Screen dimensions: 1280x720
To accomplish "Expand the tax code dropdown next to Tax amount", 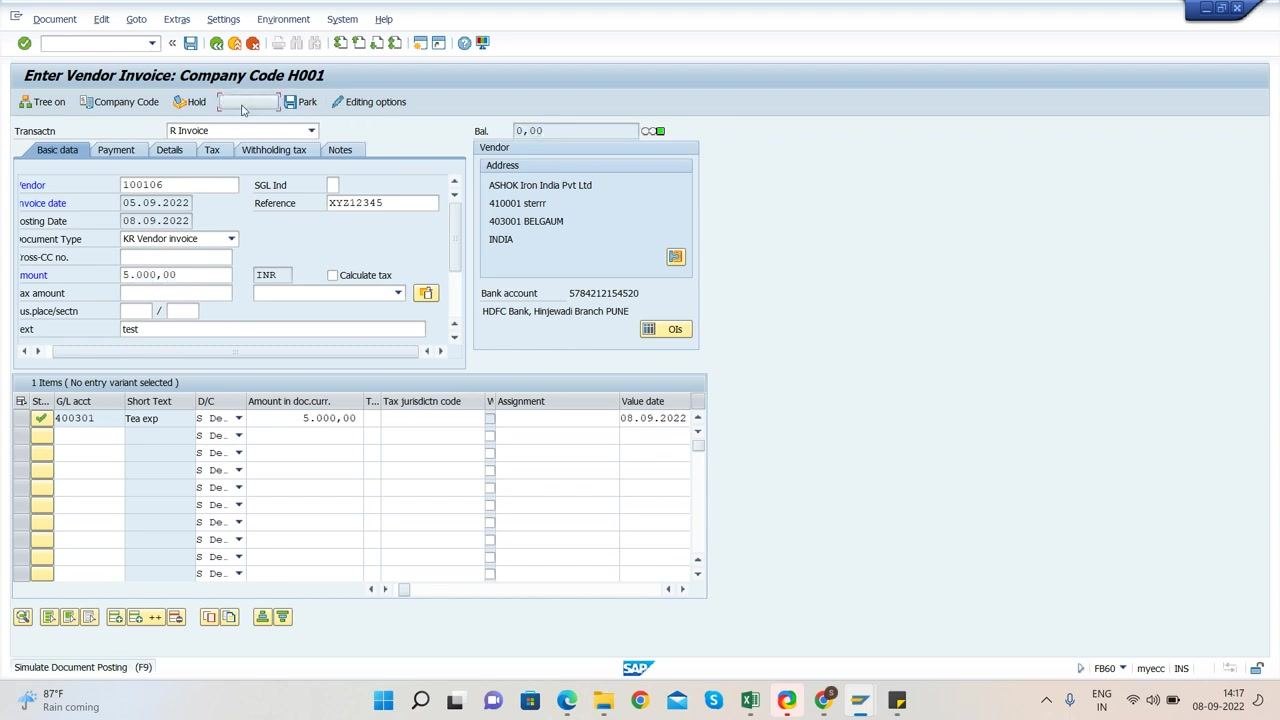I will 398,293.
